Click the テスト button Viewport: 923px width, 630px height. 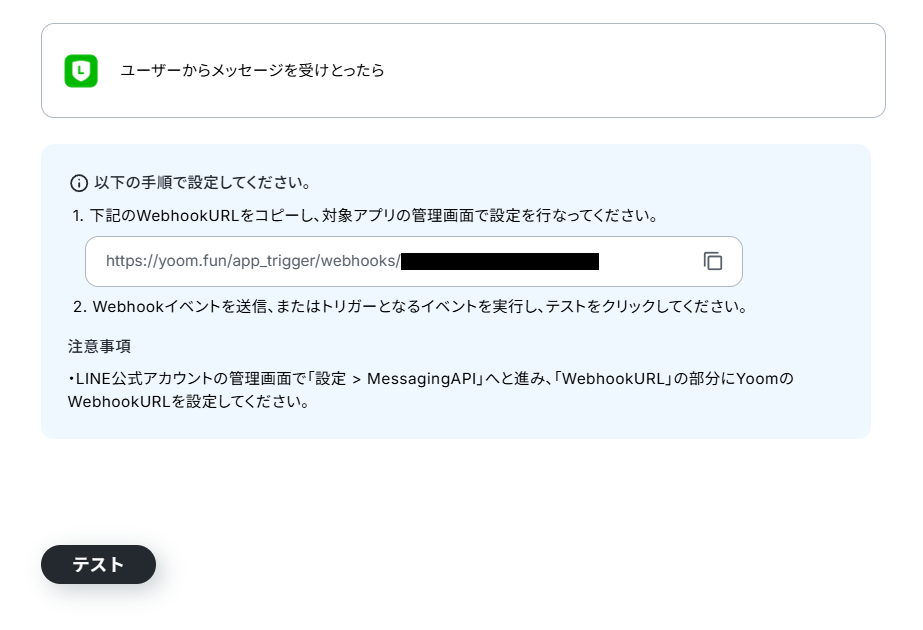coord(98,564)
